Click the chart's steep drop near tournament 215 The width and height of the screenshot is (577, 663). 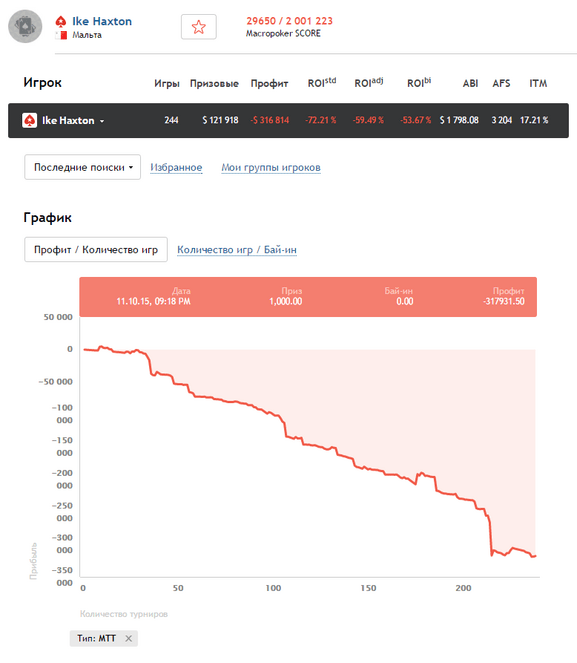pos(491,535)
